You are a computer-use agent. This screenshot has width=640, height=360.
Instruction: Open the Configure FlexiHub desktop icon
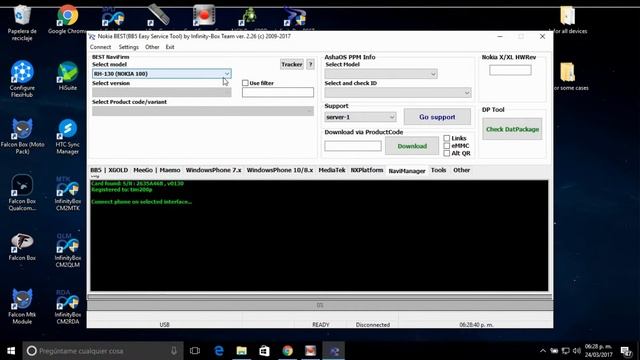tap(22, 79)
